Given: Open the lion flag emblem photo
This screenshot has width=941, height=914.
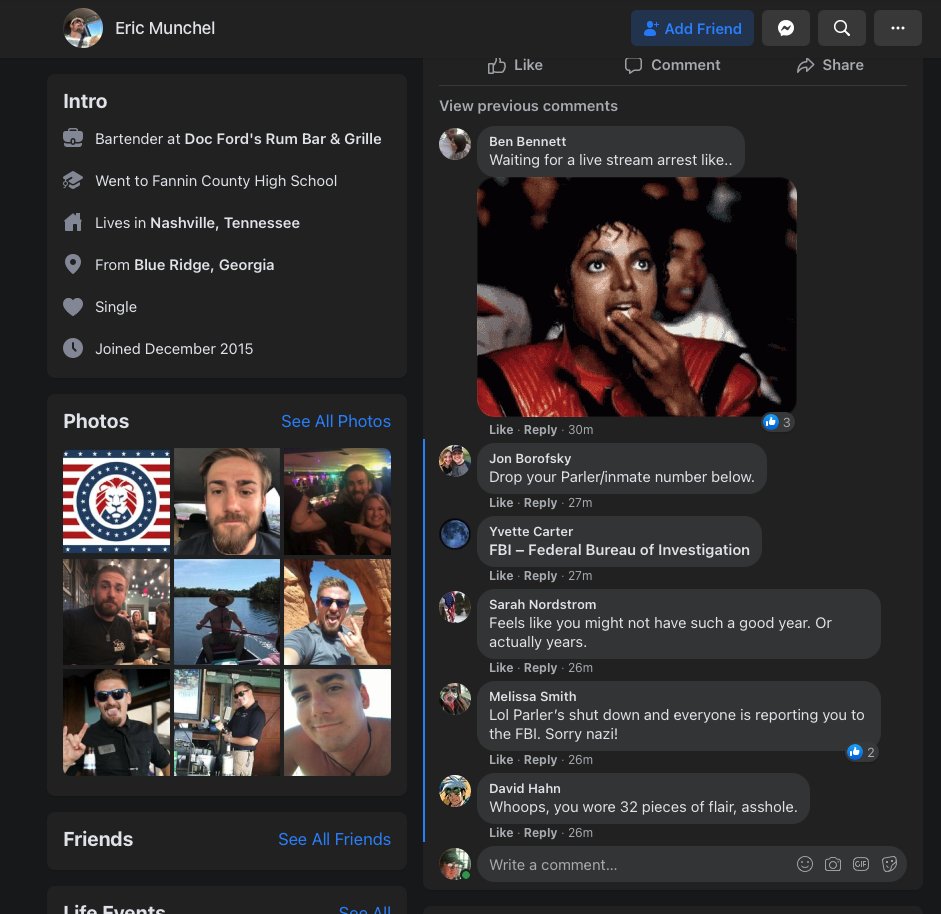Looking at the screenshot, I should coord(116,502).
